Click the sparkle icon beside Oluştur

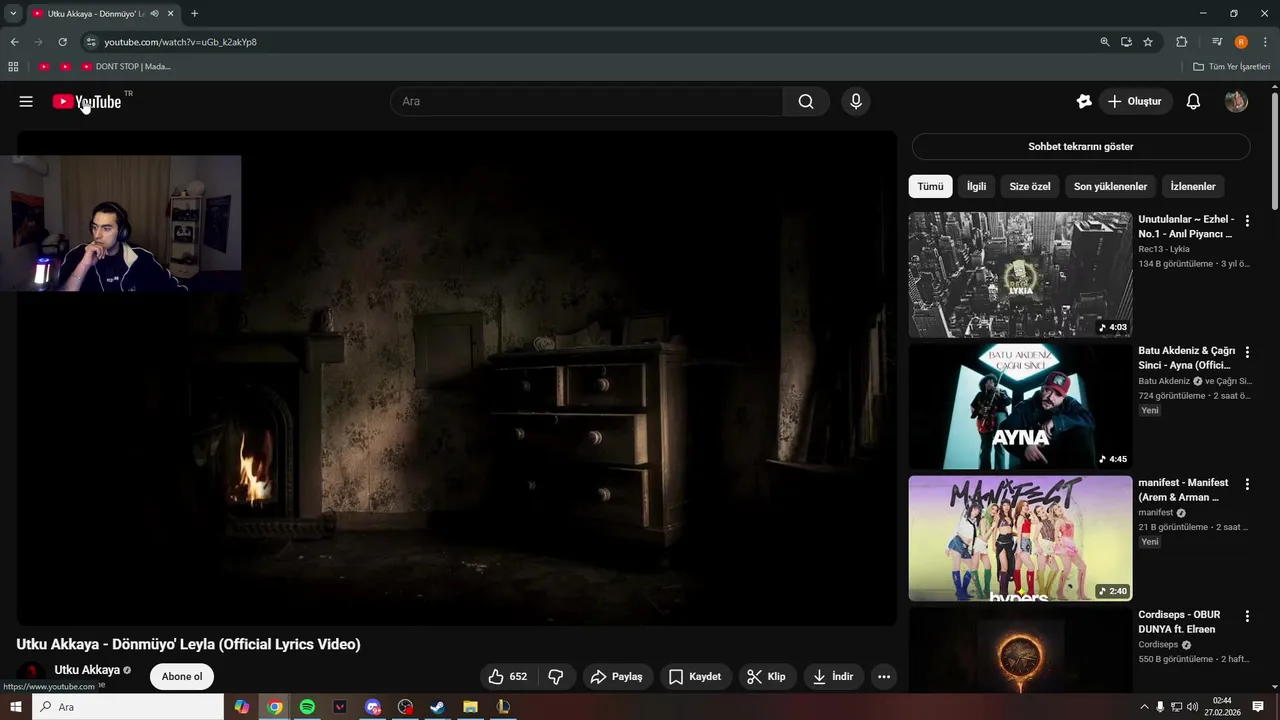tap(1084, 101)
